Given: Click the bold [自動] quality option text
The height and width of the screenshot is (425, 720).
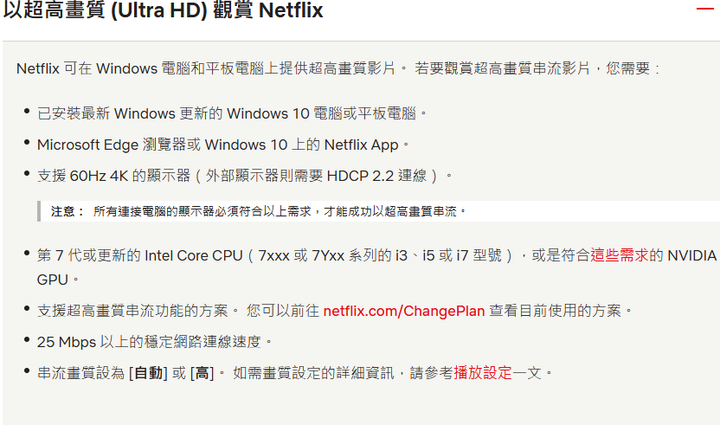Looking at the screenshot, I should click(148, 373).
